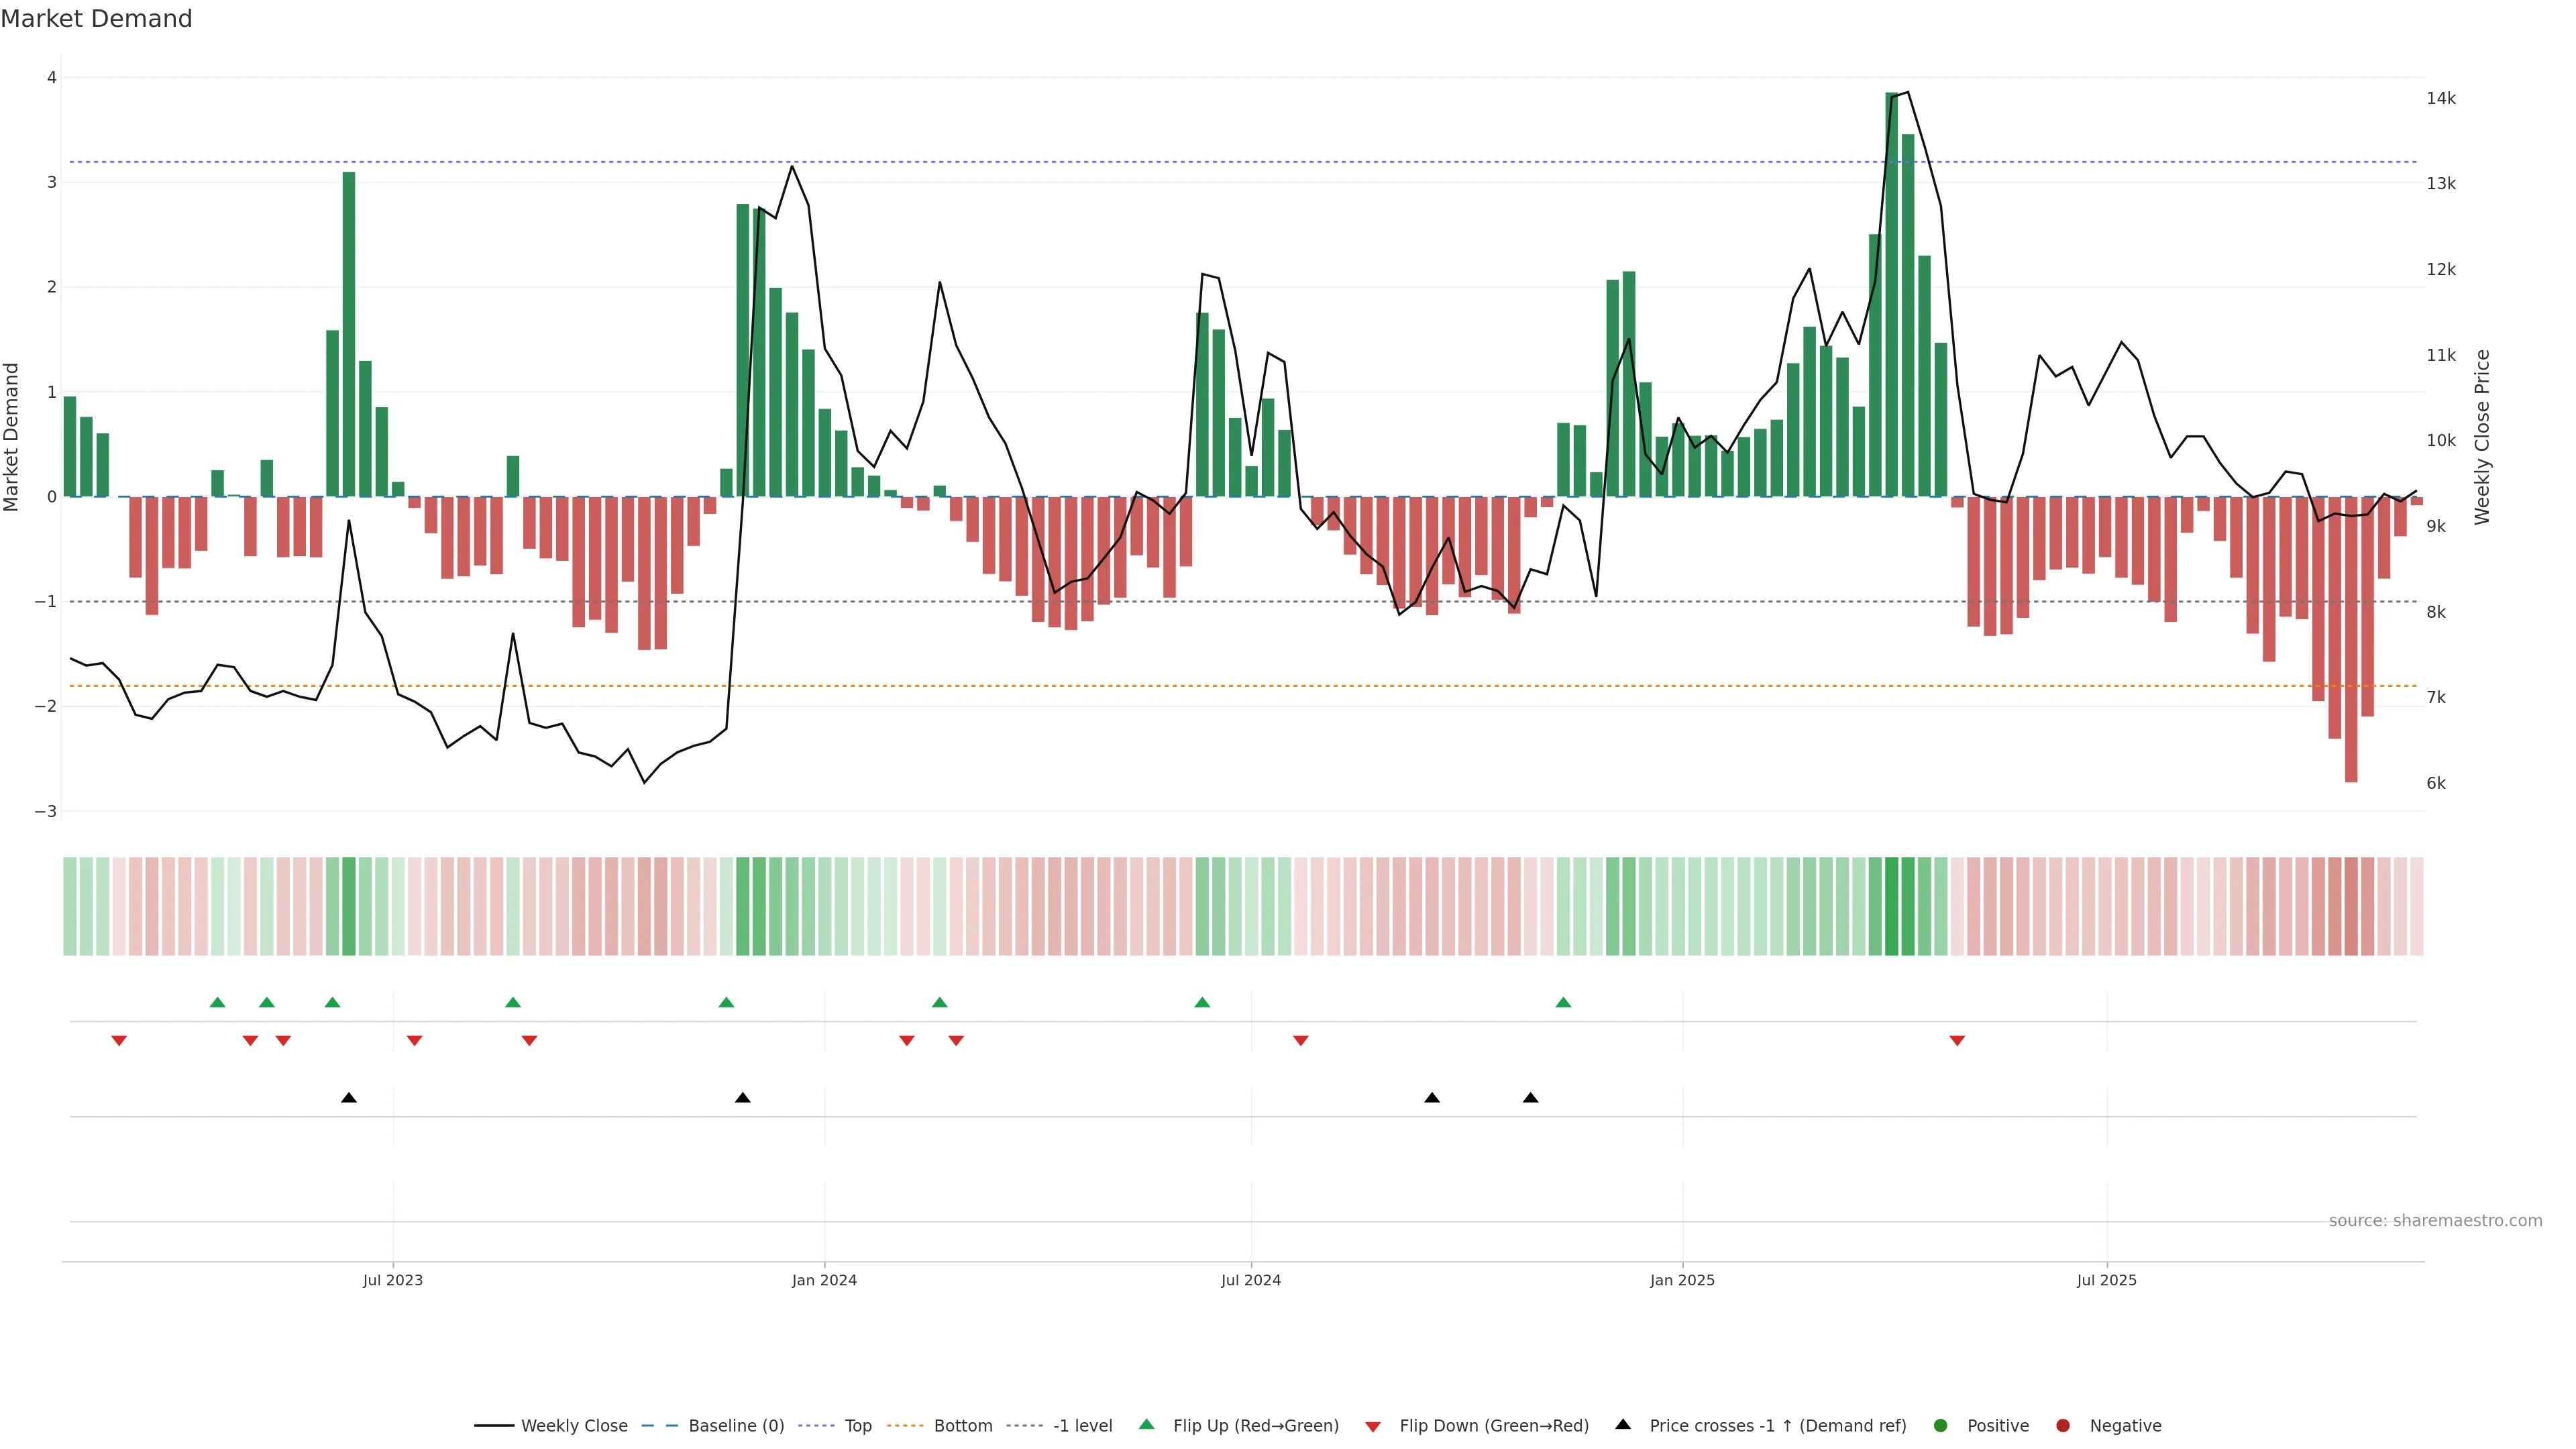Image resolution: width=2576 pixels, height=1449 pixels.
Task: Click the Weekly Close Price axis title
Action: point(2483,437)
